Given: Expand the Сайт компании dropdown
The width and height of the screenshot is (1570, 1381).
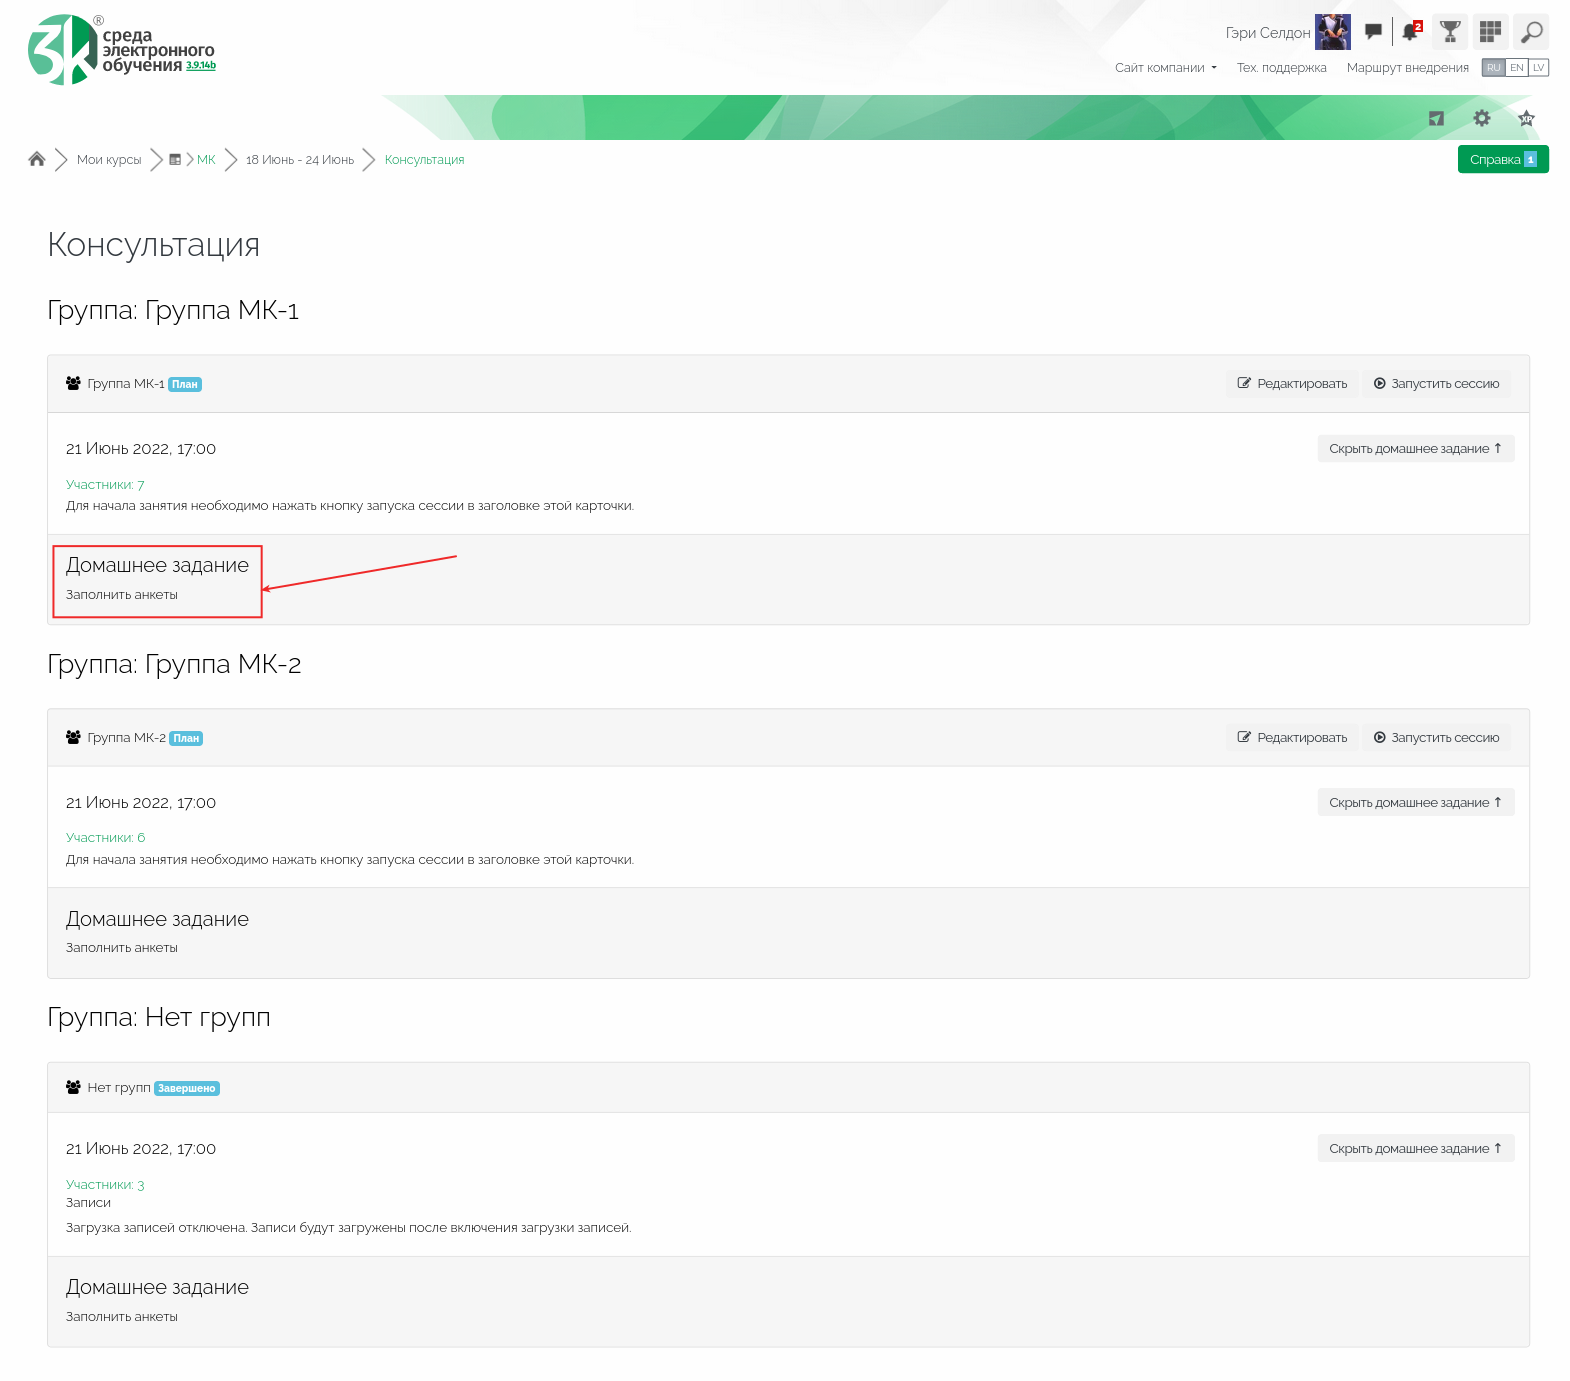Looking at the screenshot, I should (1165, 68).
